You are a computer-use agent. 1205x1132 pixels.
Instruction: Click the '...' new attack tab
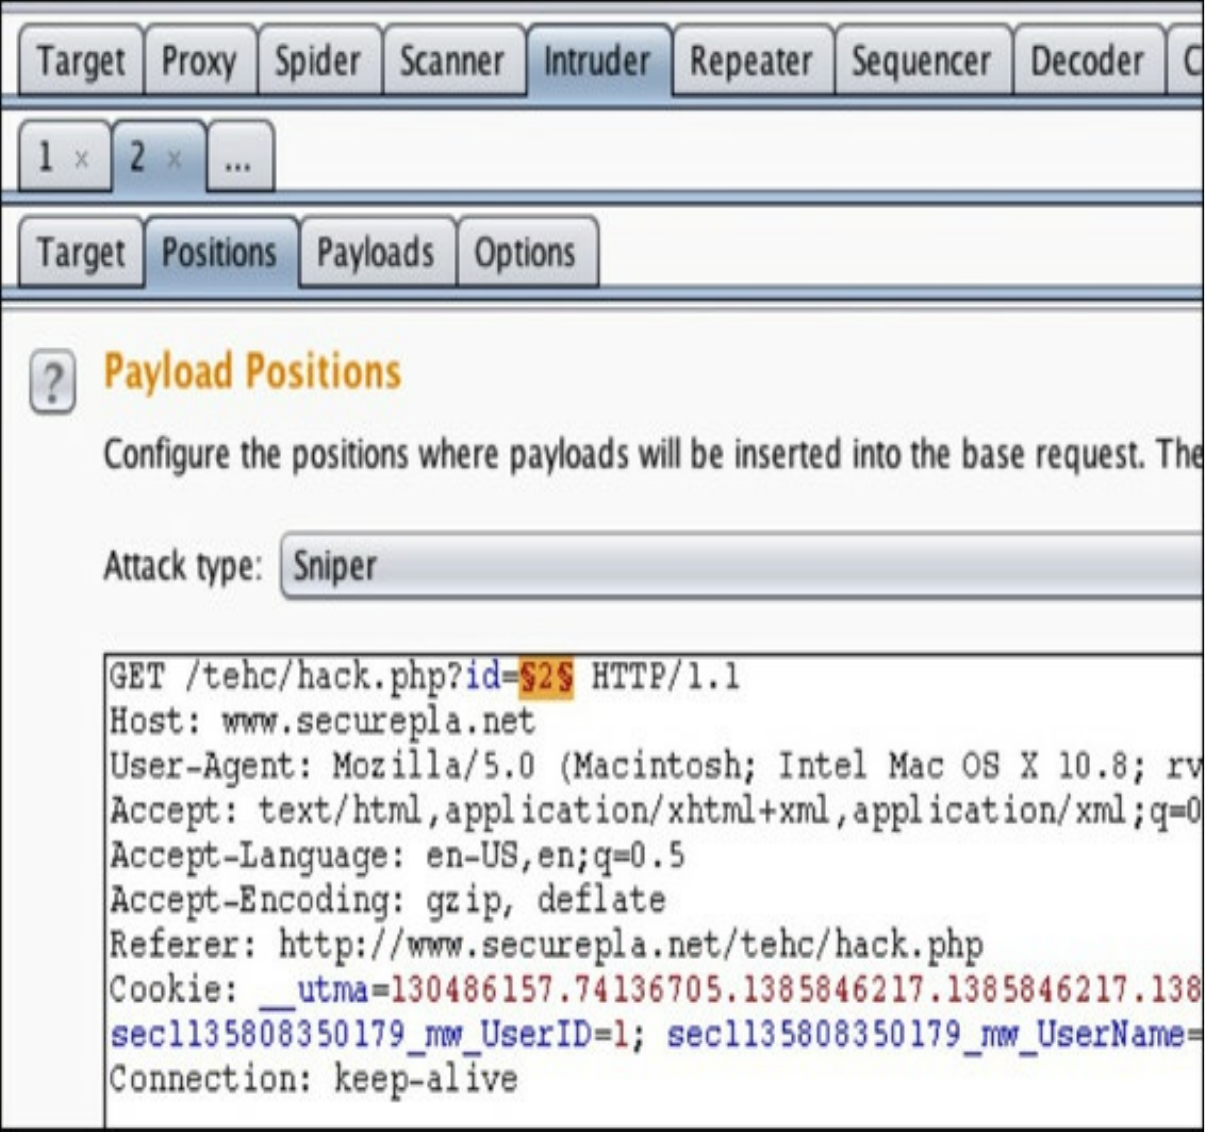coord(239,157)
